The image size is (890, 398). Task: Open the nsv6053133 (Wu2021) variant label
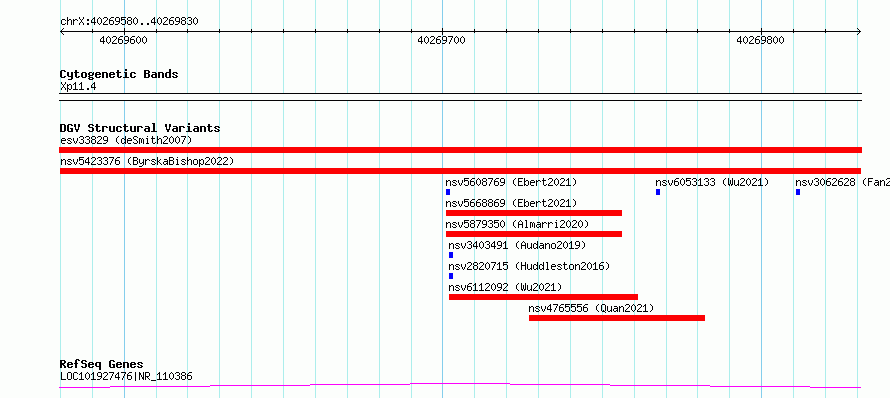click(x=712, y=182)
